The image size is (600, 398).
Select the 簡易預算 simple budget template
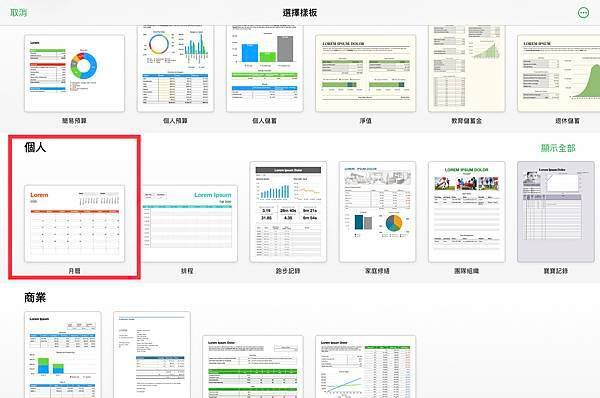click(75, 73)
